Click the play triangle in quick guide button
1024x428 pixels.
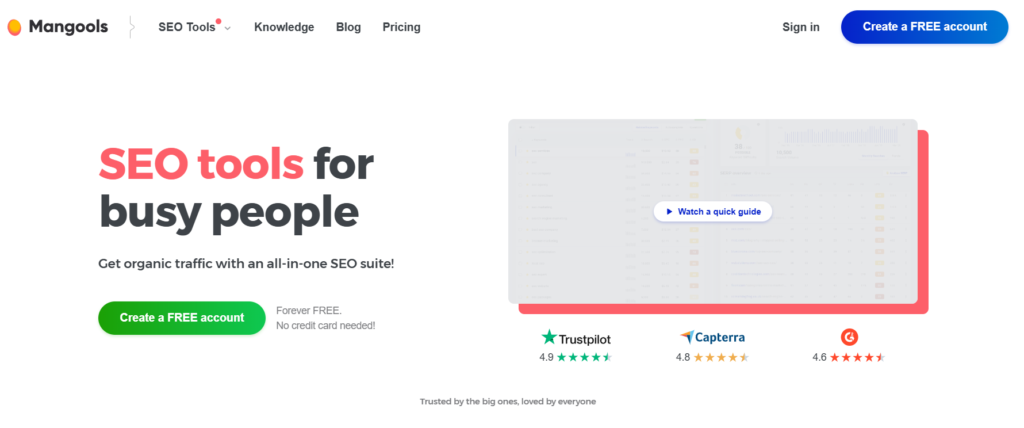(669, 212)
